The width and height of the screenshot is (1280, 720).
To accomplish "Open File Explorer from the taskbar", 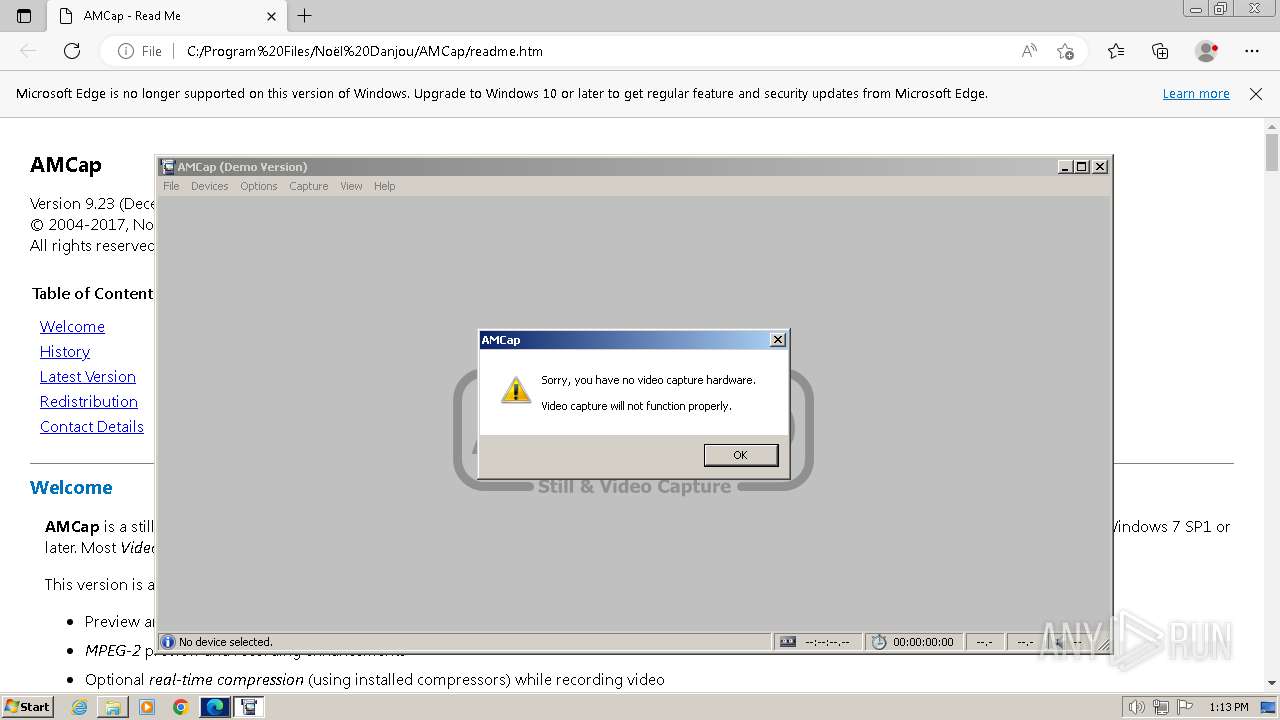I will (x=113, y=707).
